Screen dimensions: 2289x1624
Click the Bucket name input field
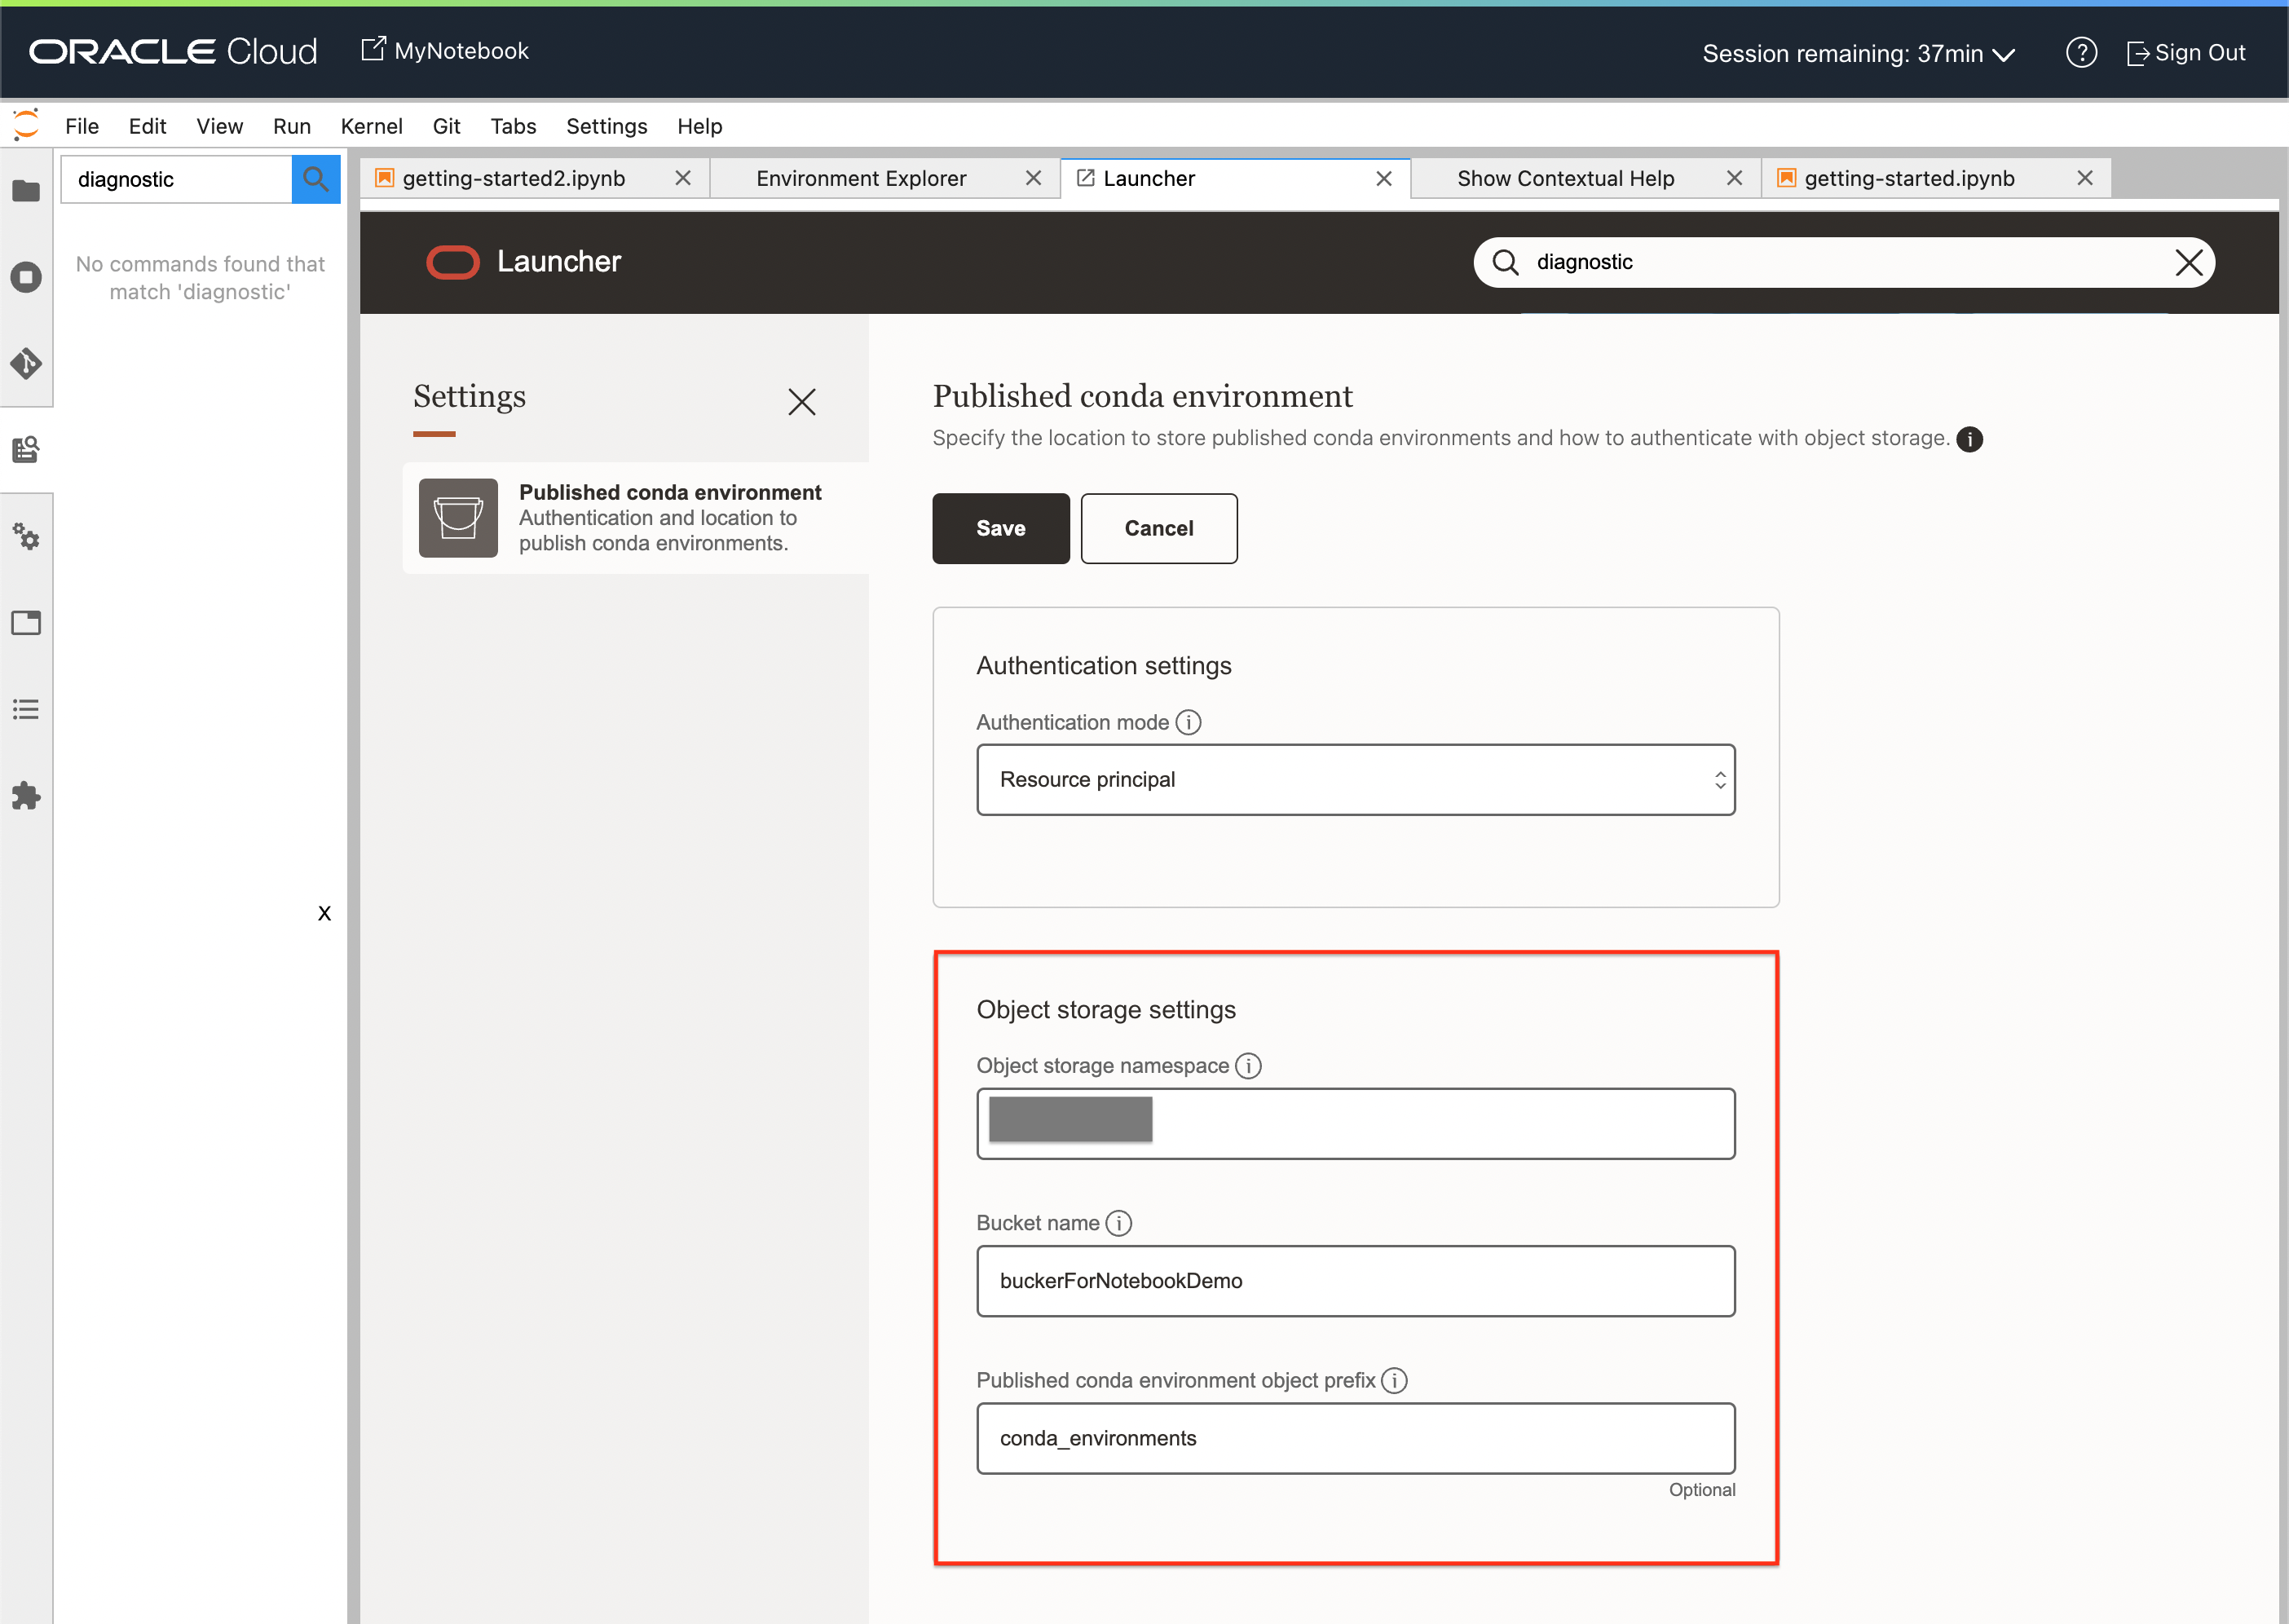(1356, 1281)
